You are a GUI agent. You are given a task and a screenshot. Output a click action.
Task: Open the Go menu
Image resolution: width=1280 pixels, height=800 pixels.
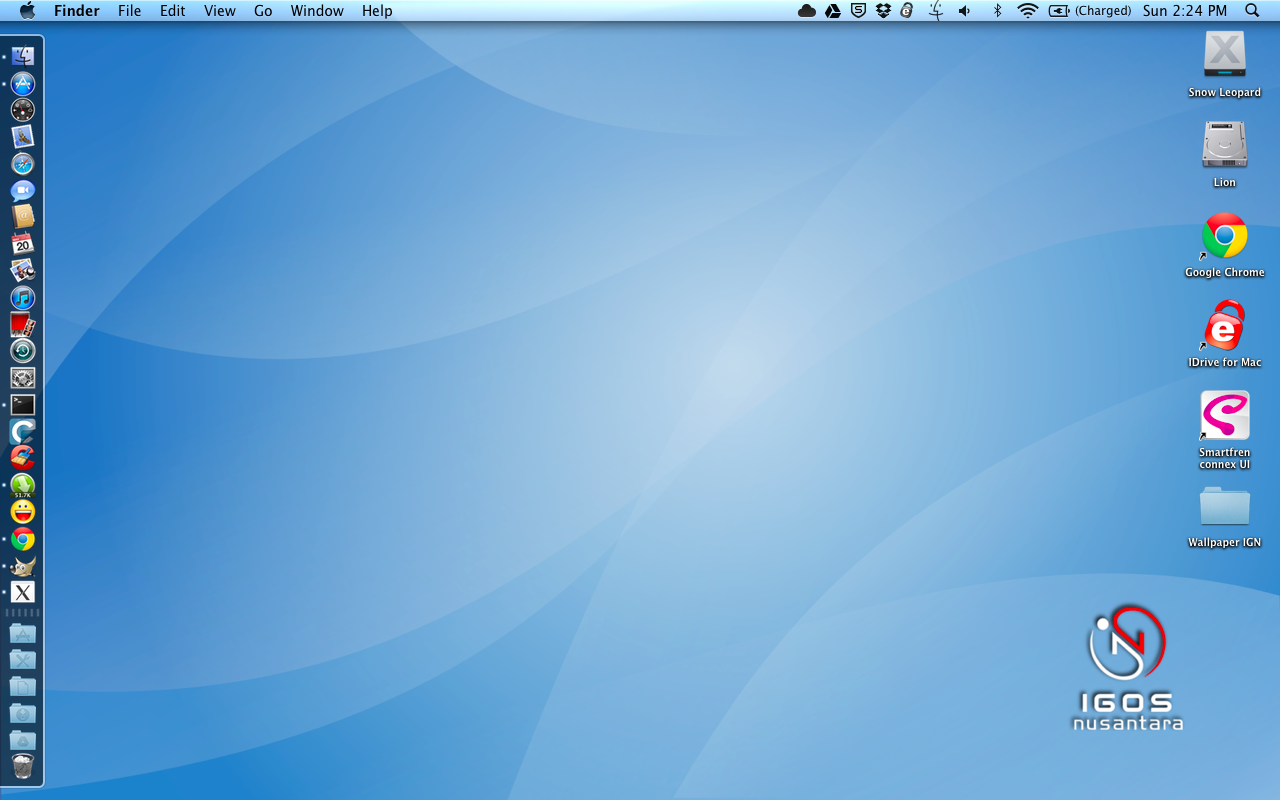(x=263, y=11)
